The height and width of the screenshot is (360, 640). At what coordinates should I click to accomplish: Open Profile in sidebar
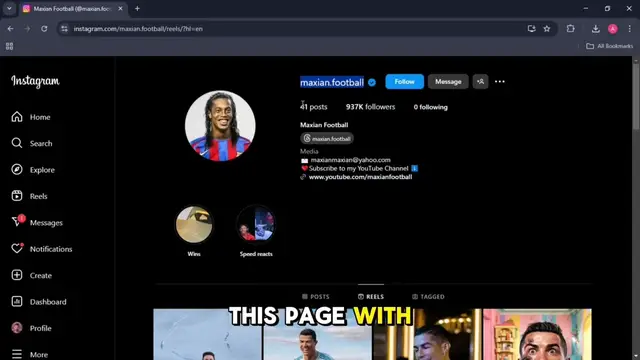31,328
